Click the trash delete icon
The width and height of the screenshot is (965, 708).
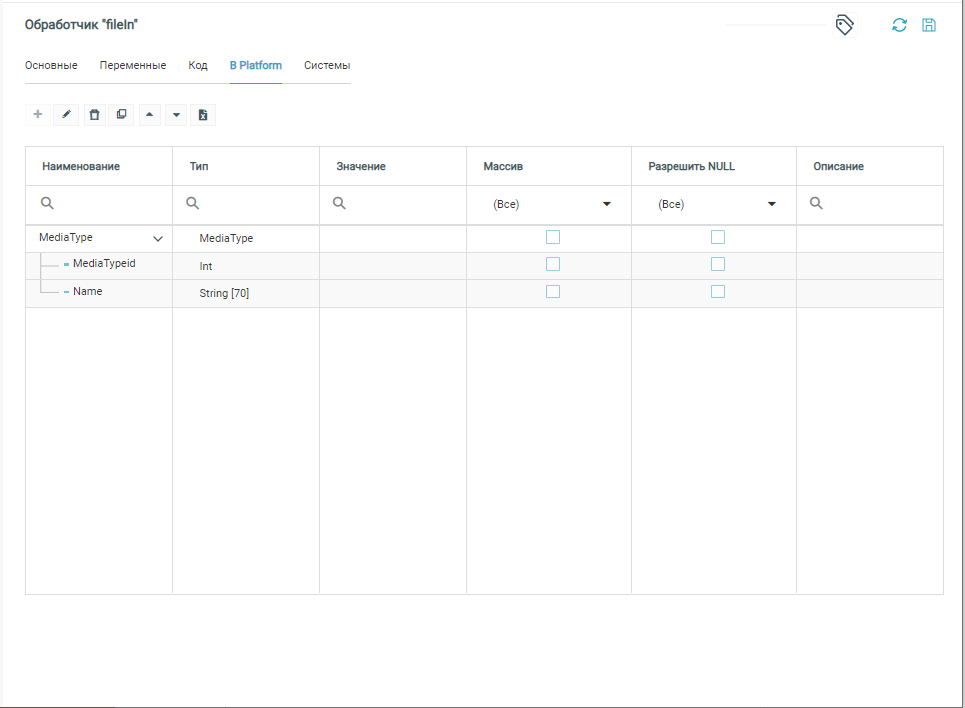point(94,115)
